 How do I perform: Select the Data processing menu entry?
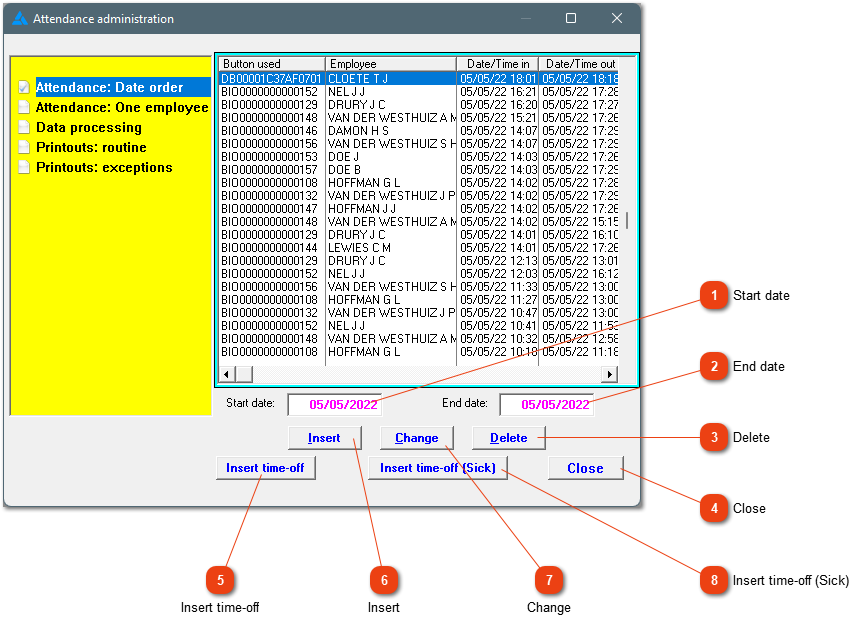(x=89, y=127)
